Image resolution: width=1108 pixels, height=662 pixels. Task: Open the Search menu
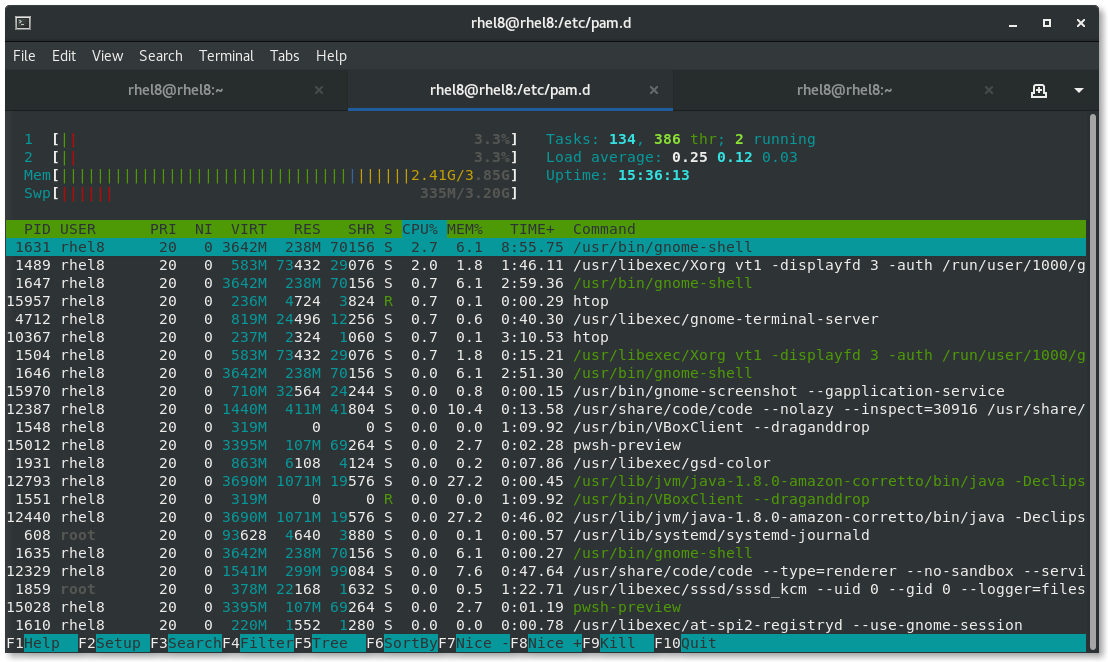(160, 56)
